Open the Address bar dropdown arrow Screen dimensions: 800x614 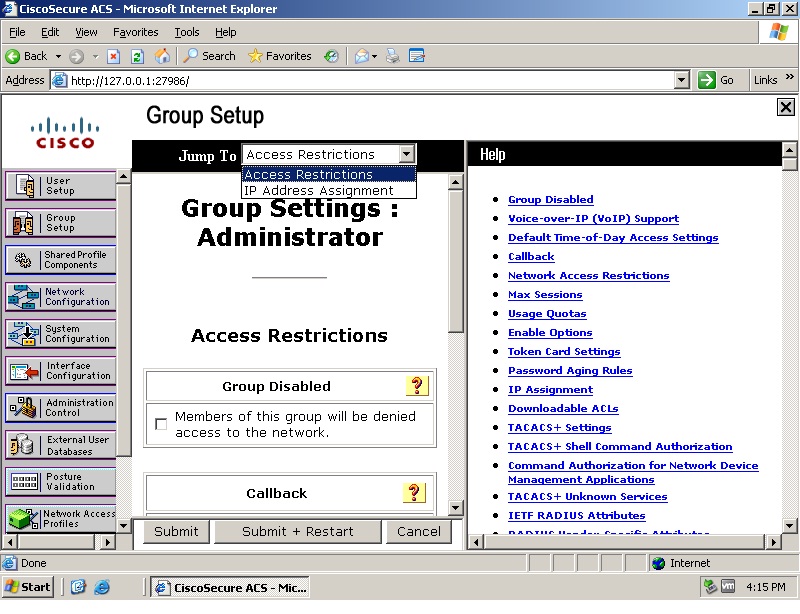point(682,80)
